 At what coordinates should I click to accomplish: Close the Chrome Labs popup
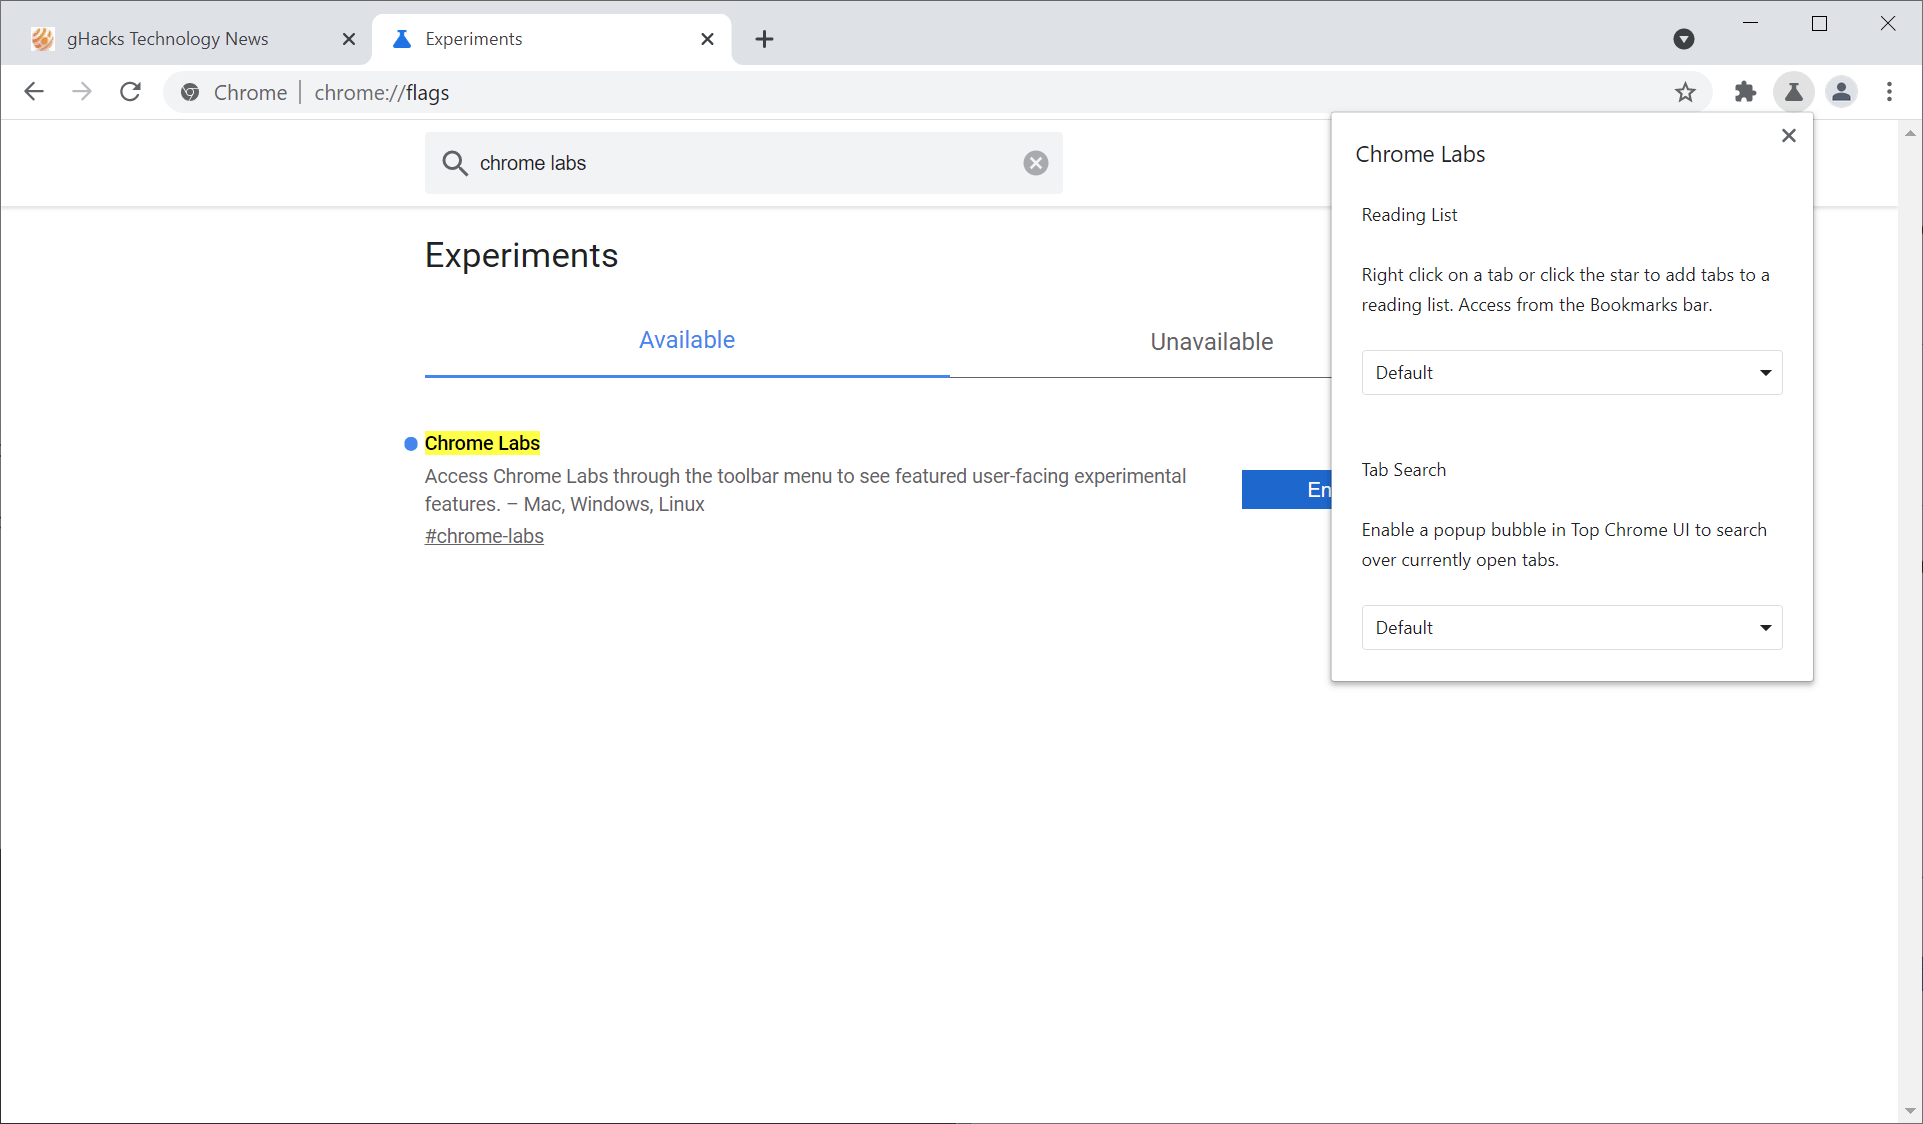[x=1789, y=135]
